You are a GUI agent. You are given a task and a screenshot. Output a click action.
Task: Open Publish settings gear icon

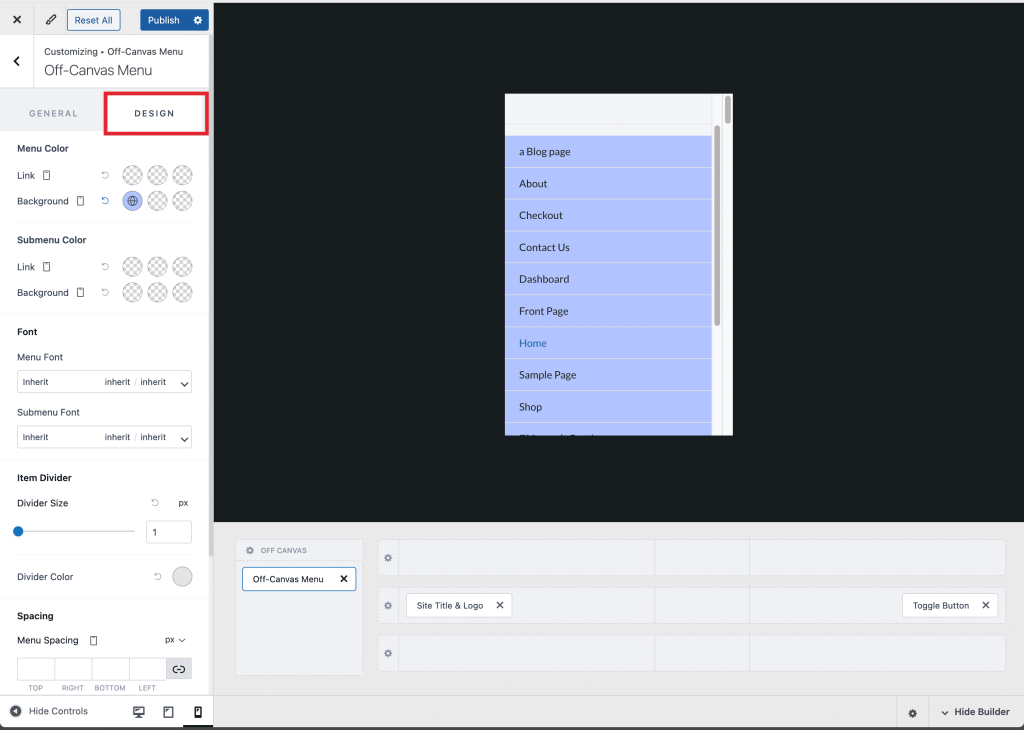[x=198, y=20]
